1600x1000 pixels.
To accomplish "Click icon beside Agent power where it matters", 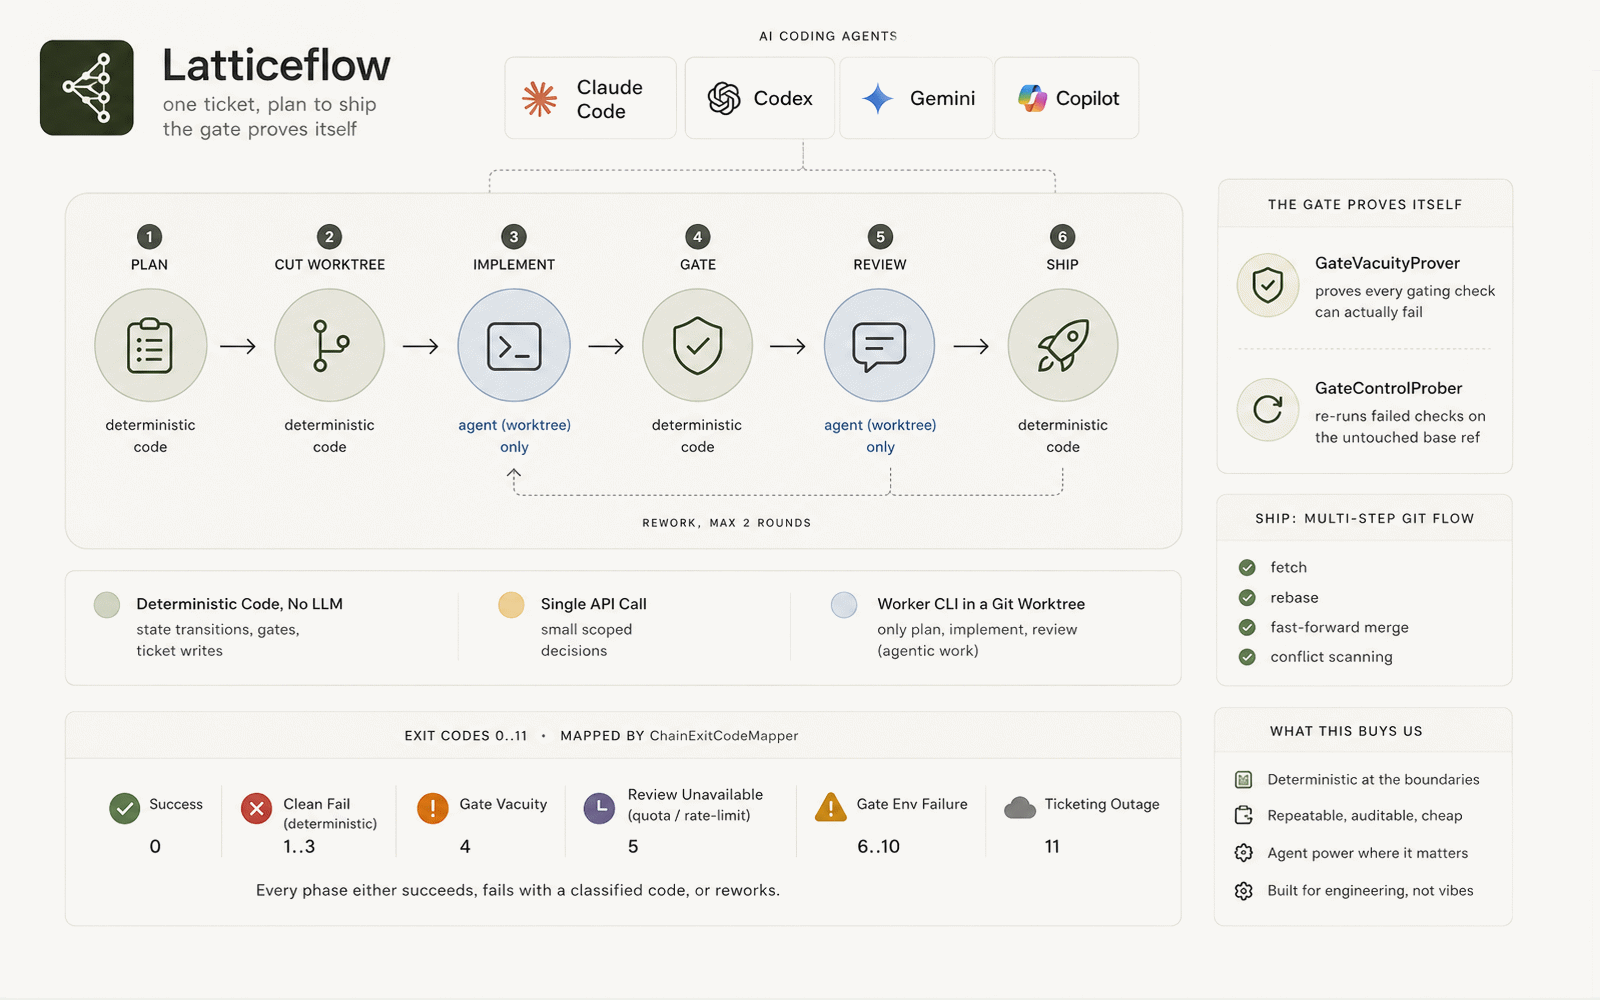I will [x=1244, y=853].
